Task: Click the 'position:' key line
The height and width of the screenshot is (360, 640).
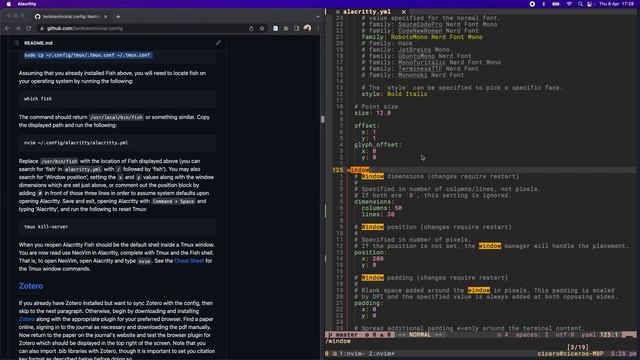Action: click(x=371, y=252)
